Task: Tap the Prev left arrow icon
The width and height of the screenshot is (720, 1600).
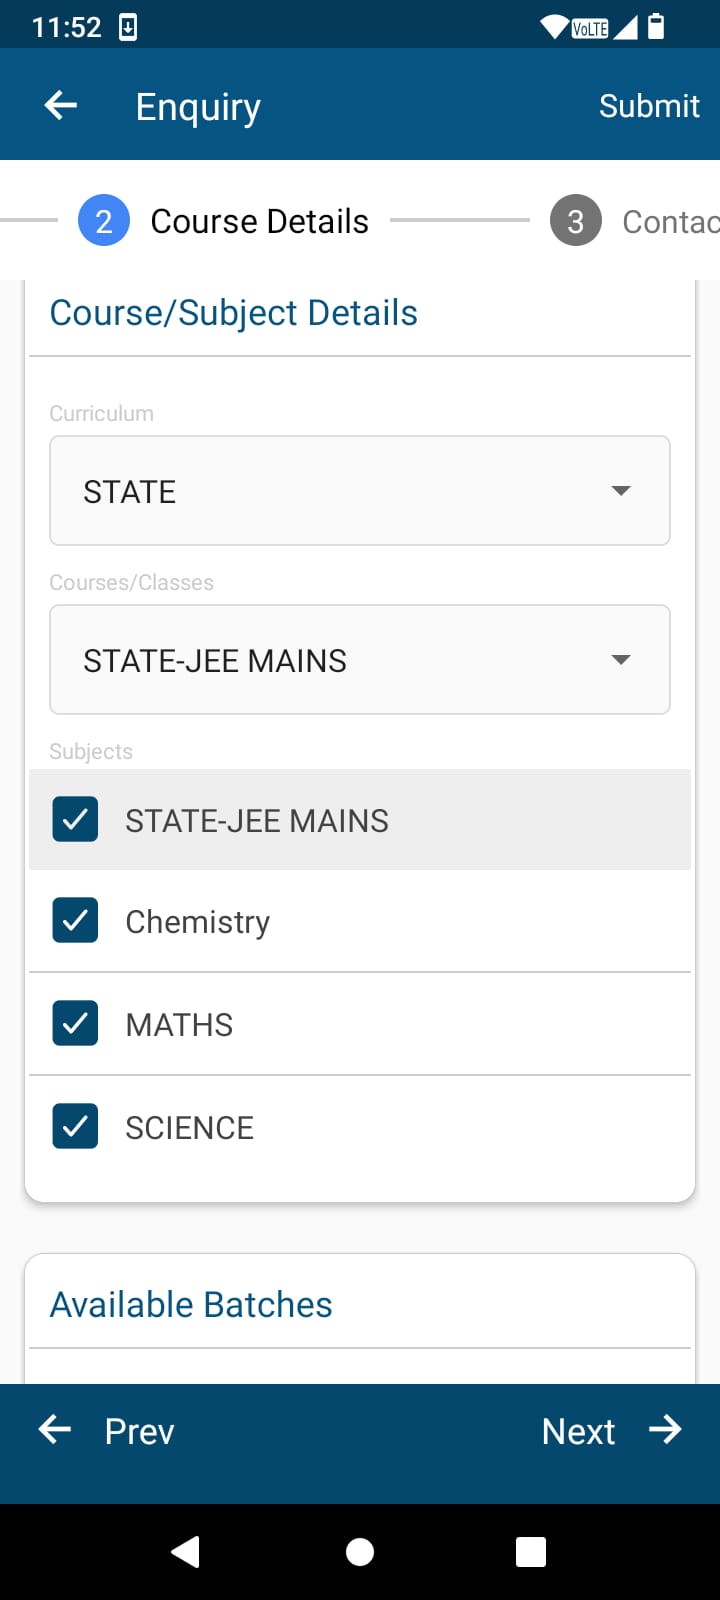Action: click(55, 1430)
